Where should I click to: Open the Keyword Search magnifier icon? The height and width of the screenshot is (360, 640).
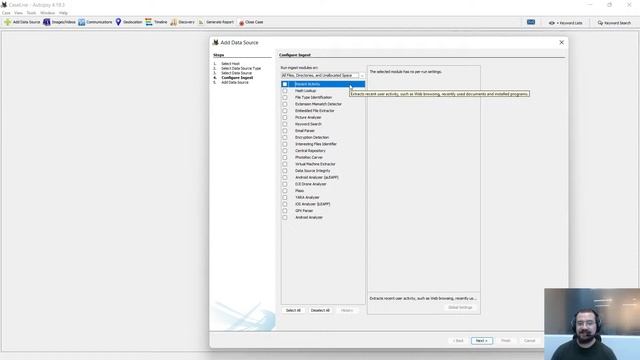click(x=600, y=23)
